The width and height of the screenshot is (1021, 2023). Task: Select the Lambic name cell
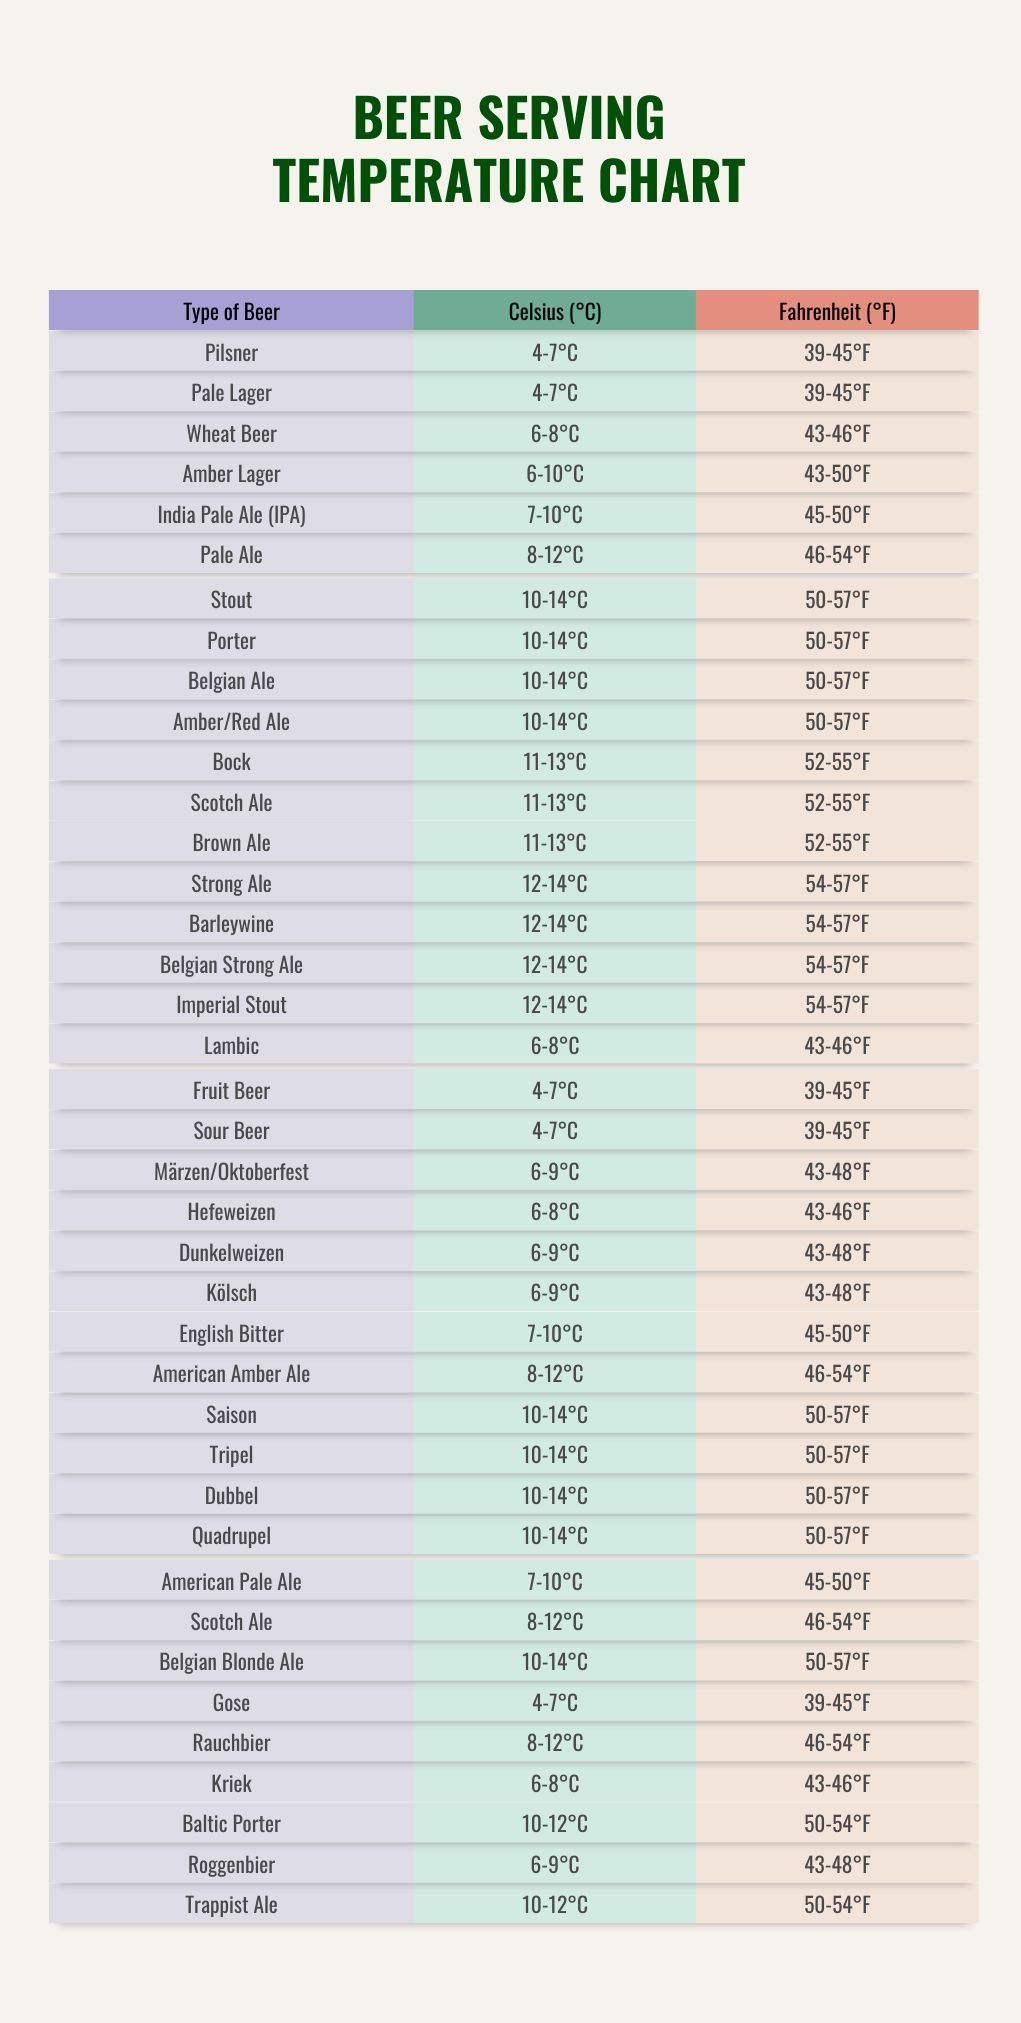[231, 1046]
